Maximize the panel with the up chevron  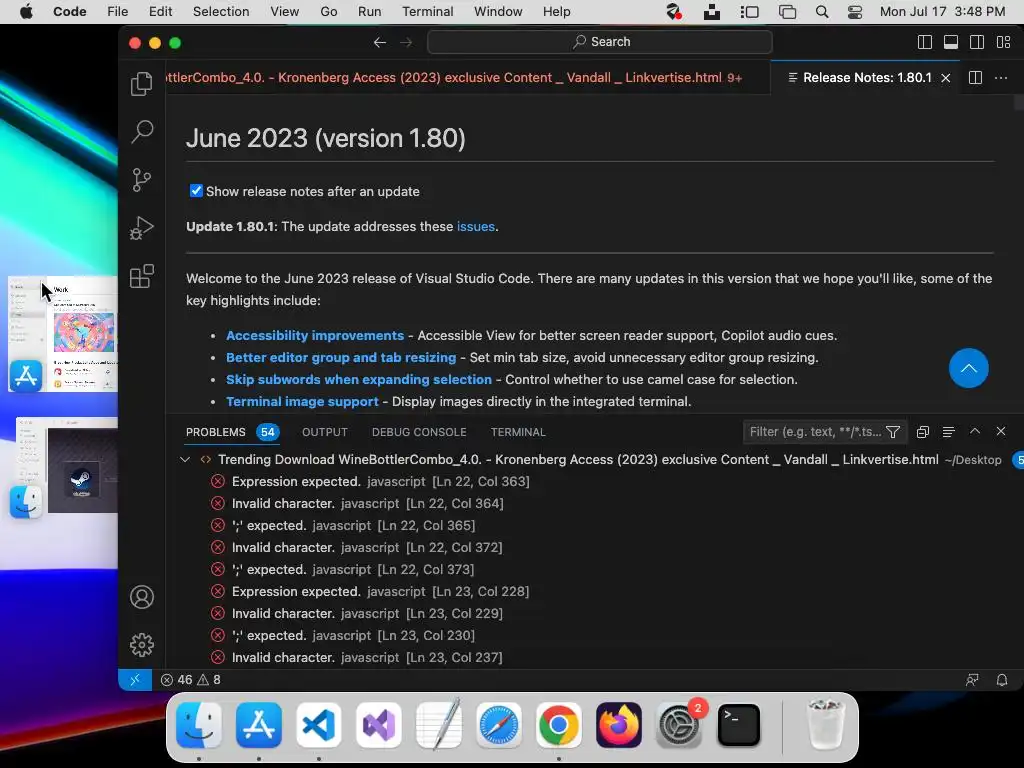click(975, 431)
